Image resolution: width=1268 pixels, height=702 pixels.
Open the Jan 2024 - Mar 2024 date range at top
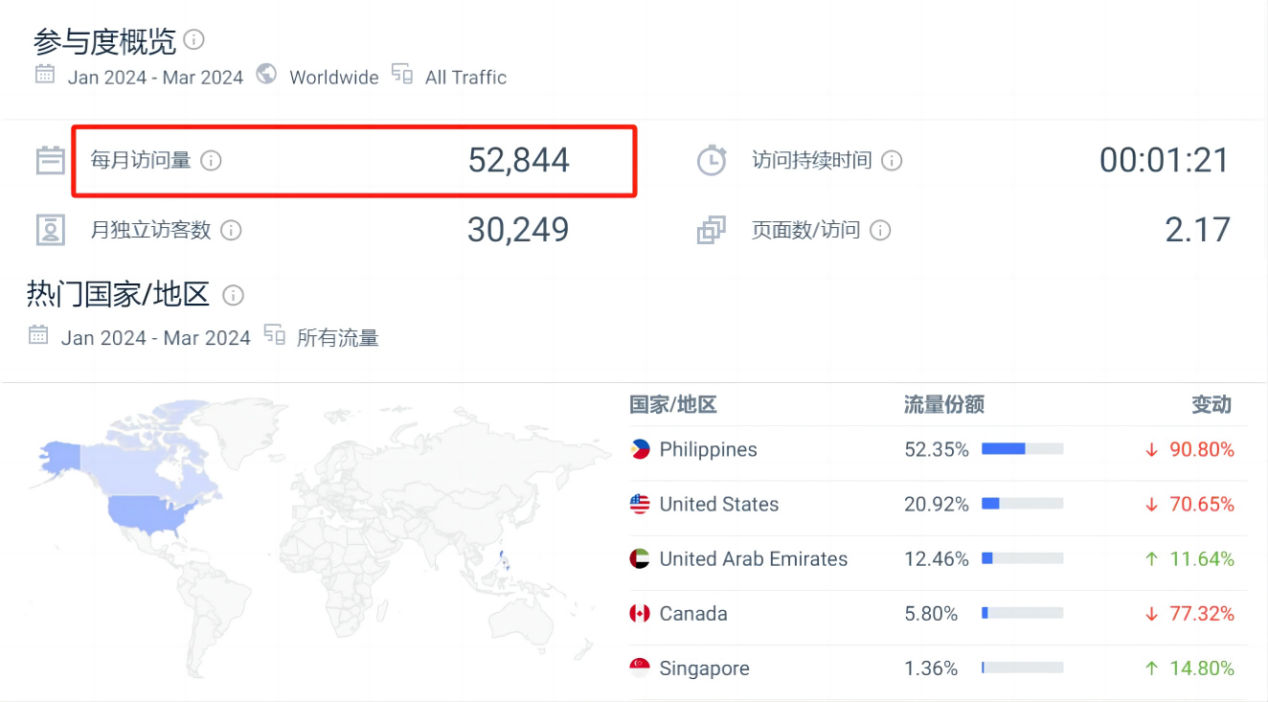pyautogui.click(x=155, y=77)
